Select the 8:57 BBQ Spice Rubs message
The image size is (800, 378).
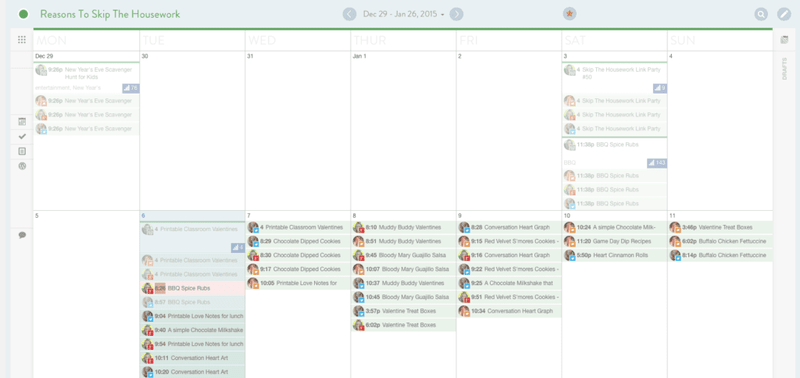(192, 302)
